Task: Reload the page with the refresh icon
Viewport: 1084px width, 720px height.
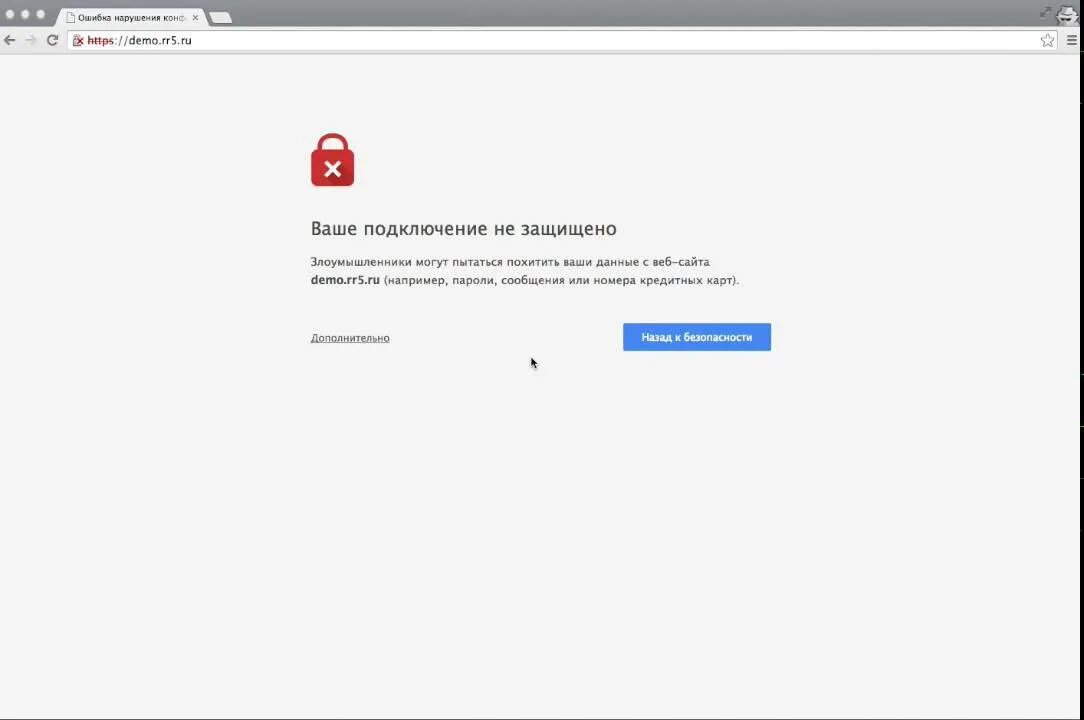Action: pyautogui.click(x=53, y=40)
